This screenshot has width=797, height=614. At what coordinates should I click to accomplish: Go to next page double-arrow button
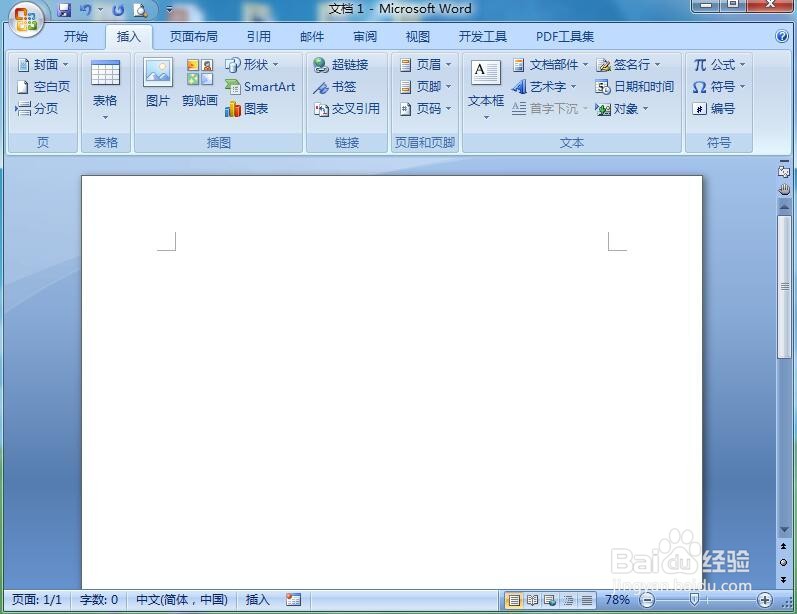(x=784, y=579)
